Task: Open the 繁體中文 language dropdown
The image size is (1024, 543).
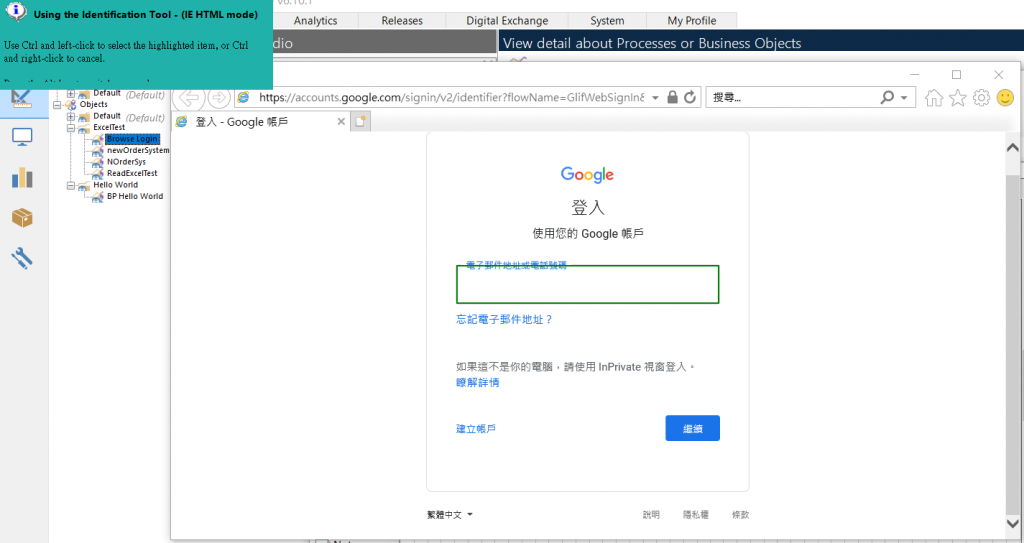Action: tap(450, 515)
